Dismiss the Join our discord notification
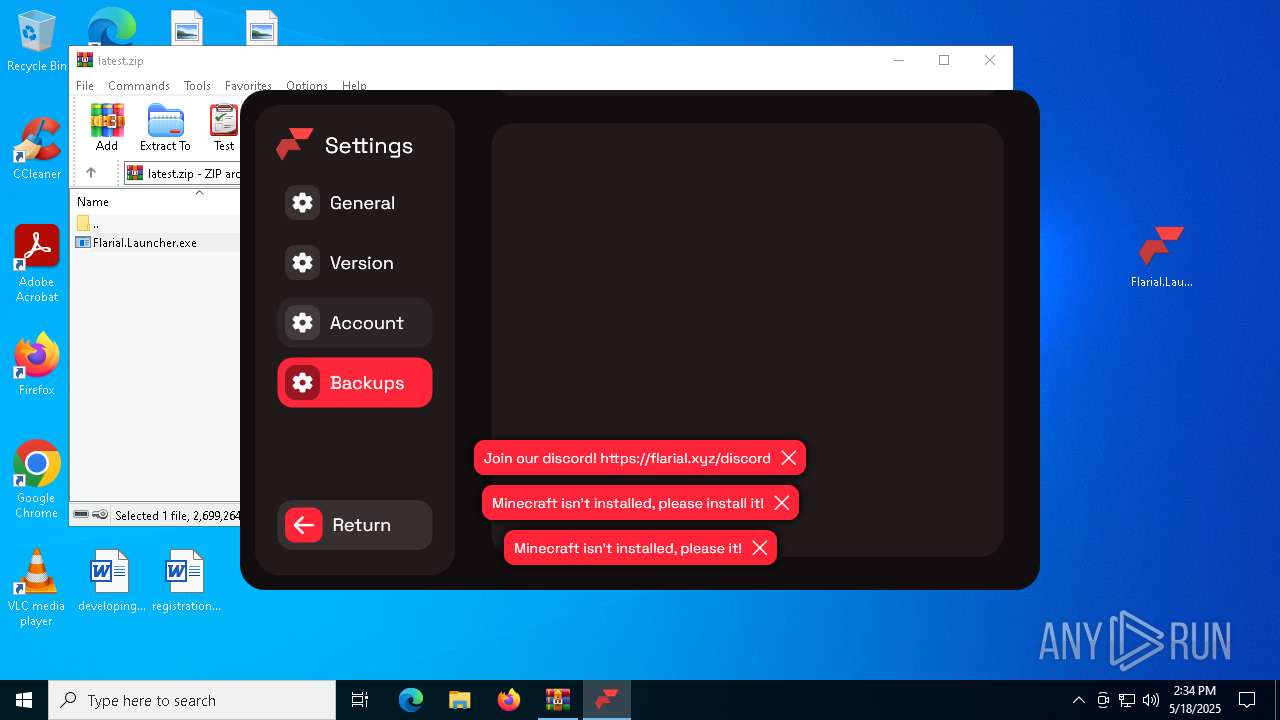This screenshot has height=720, width=1280. 789,458
